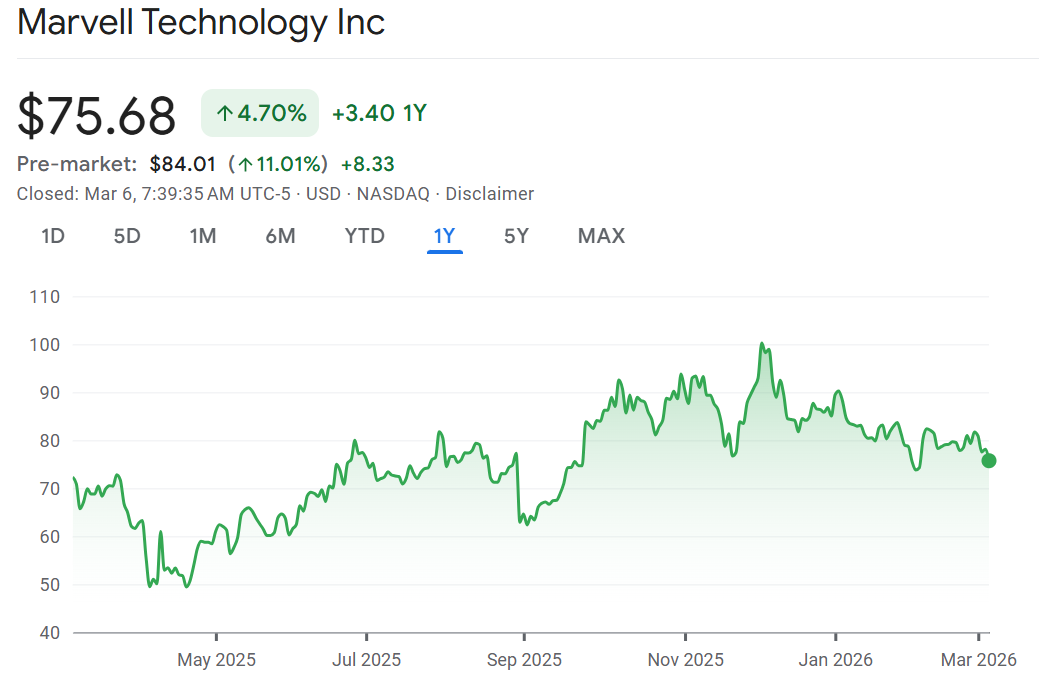Click the May 2025 axis label

coord(216,660)
